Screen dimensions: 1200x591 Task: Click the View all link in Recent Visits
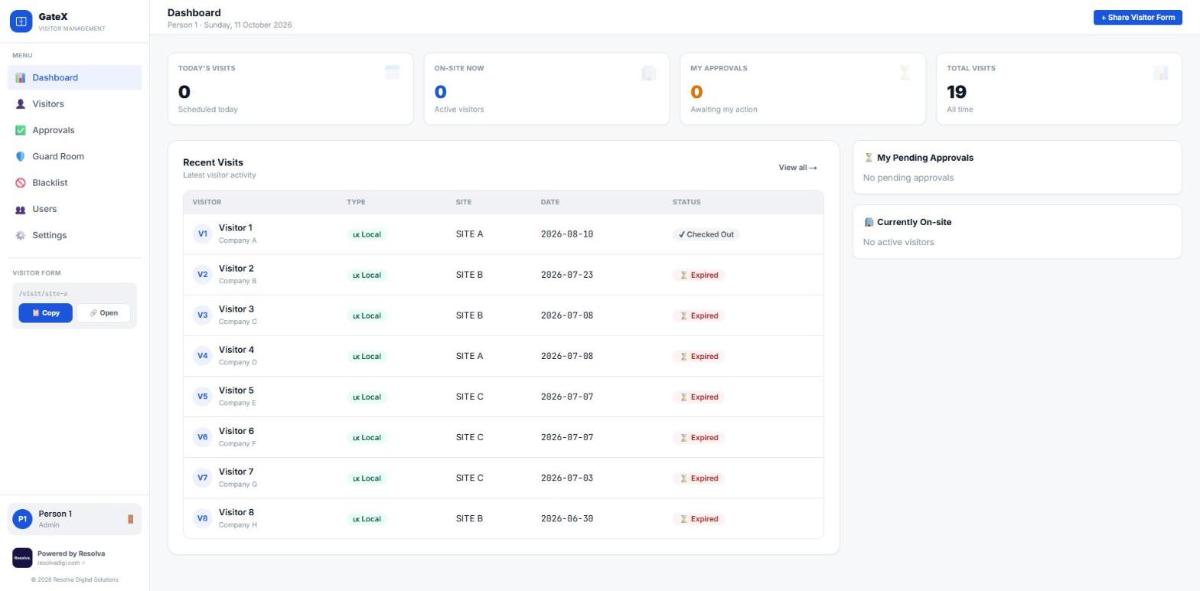click(x=798, y=167)
